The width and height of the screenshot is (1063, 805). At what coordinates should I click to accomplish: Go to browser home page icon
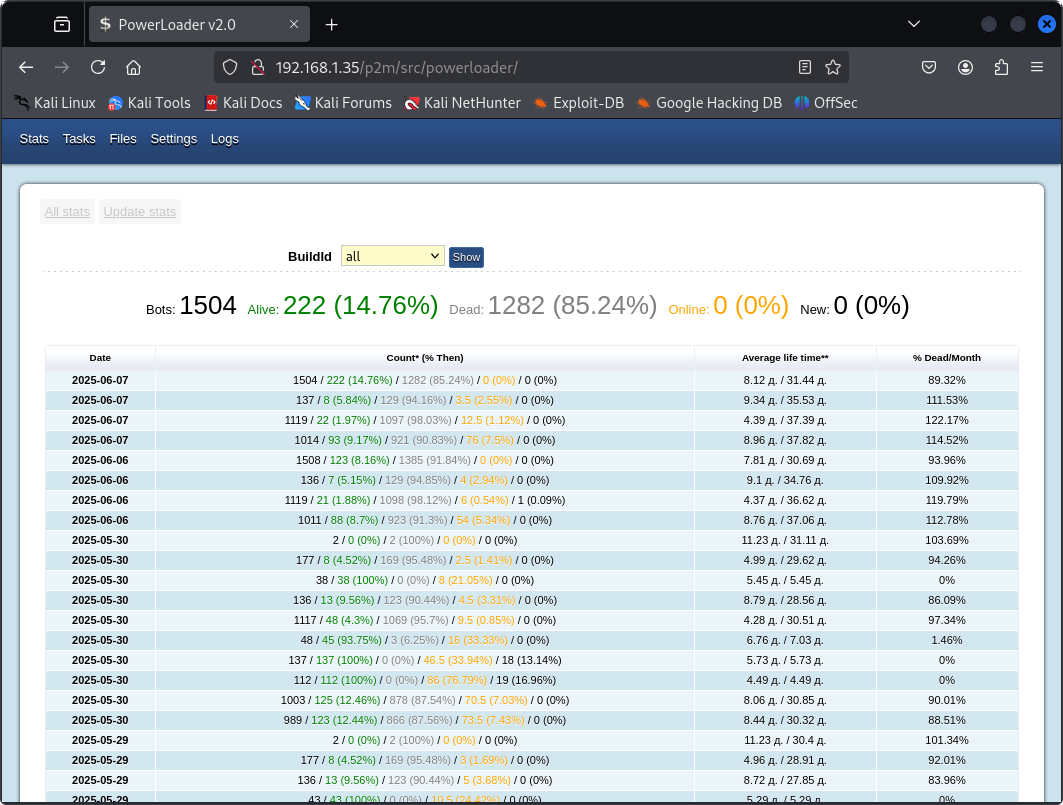[x=133, y=67]
